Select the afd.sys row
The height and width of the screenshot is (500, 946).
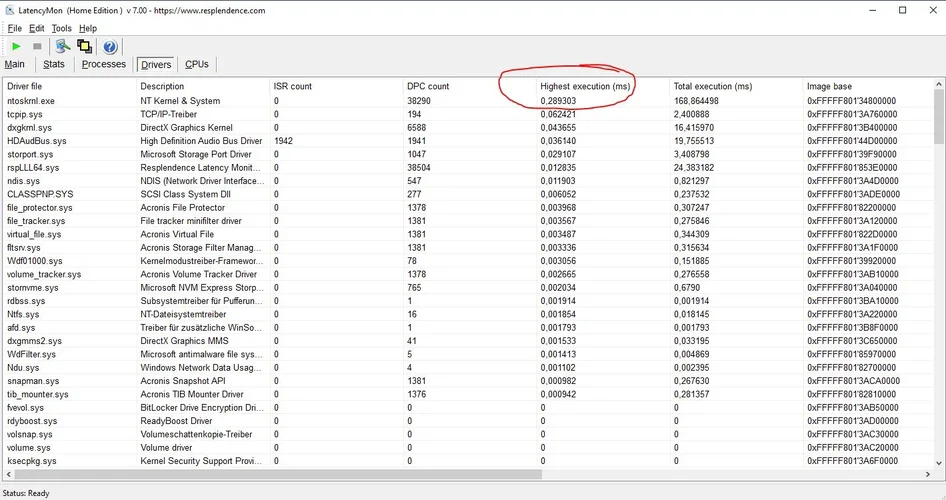pyautogui.click(x=468, y=328)
